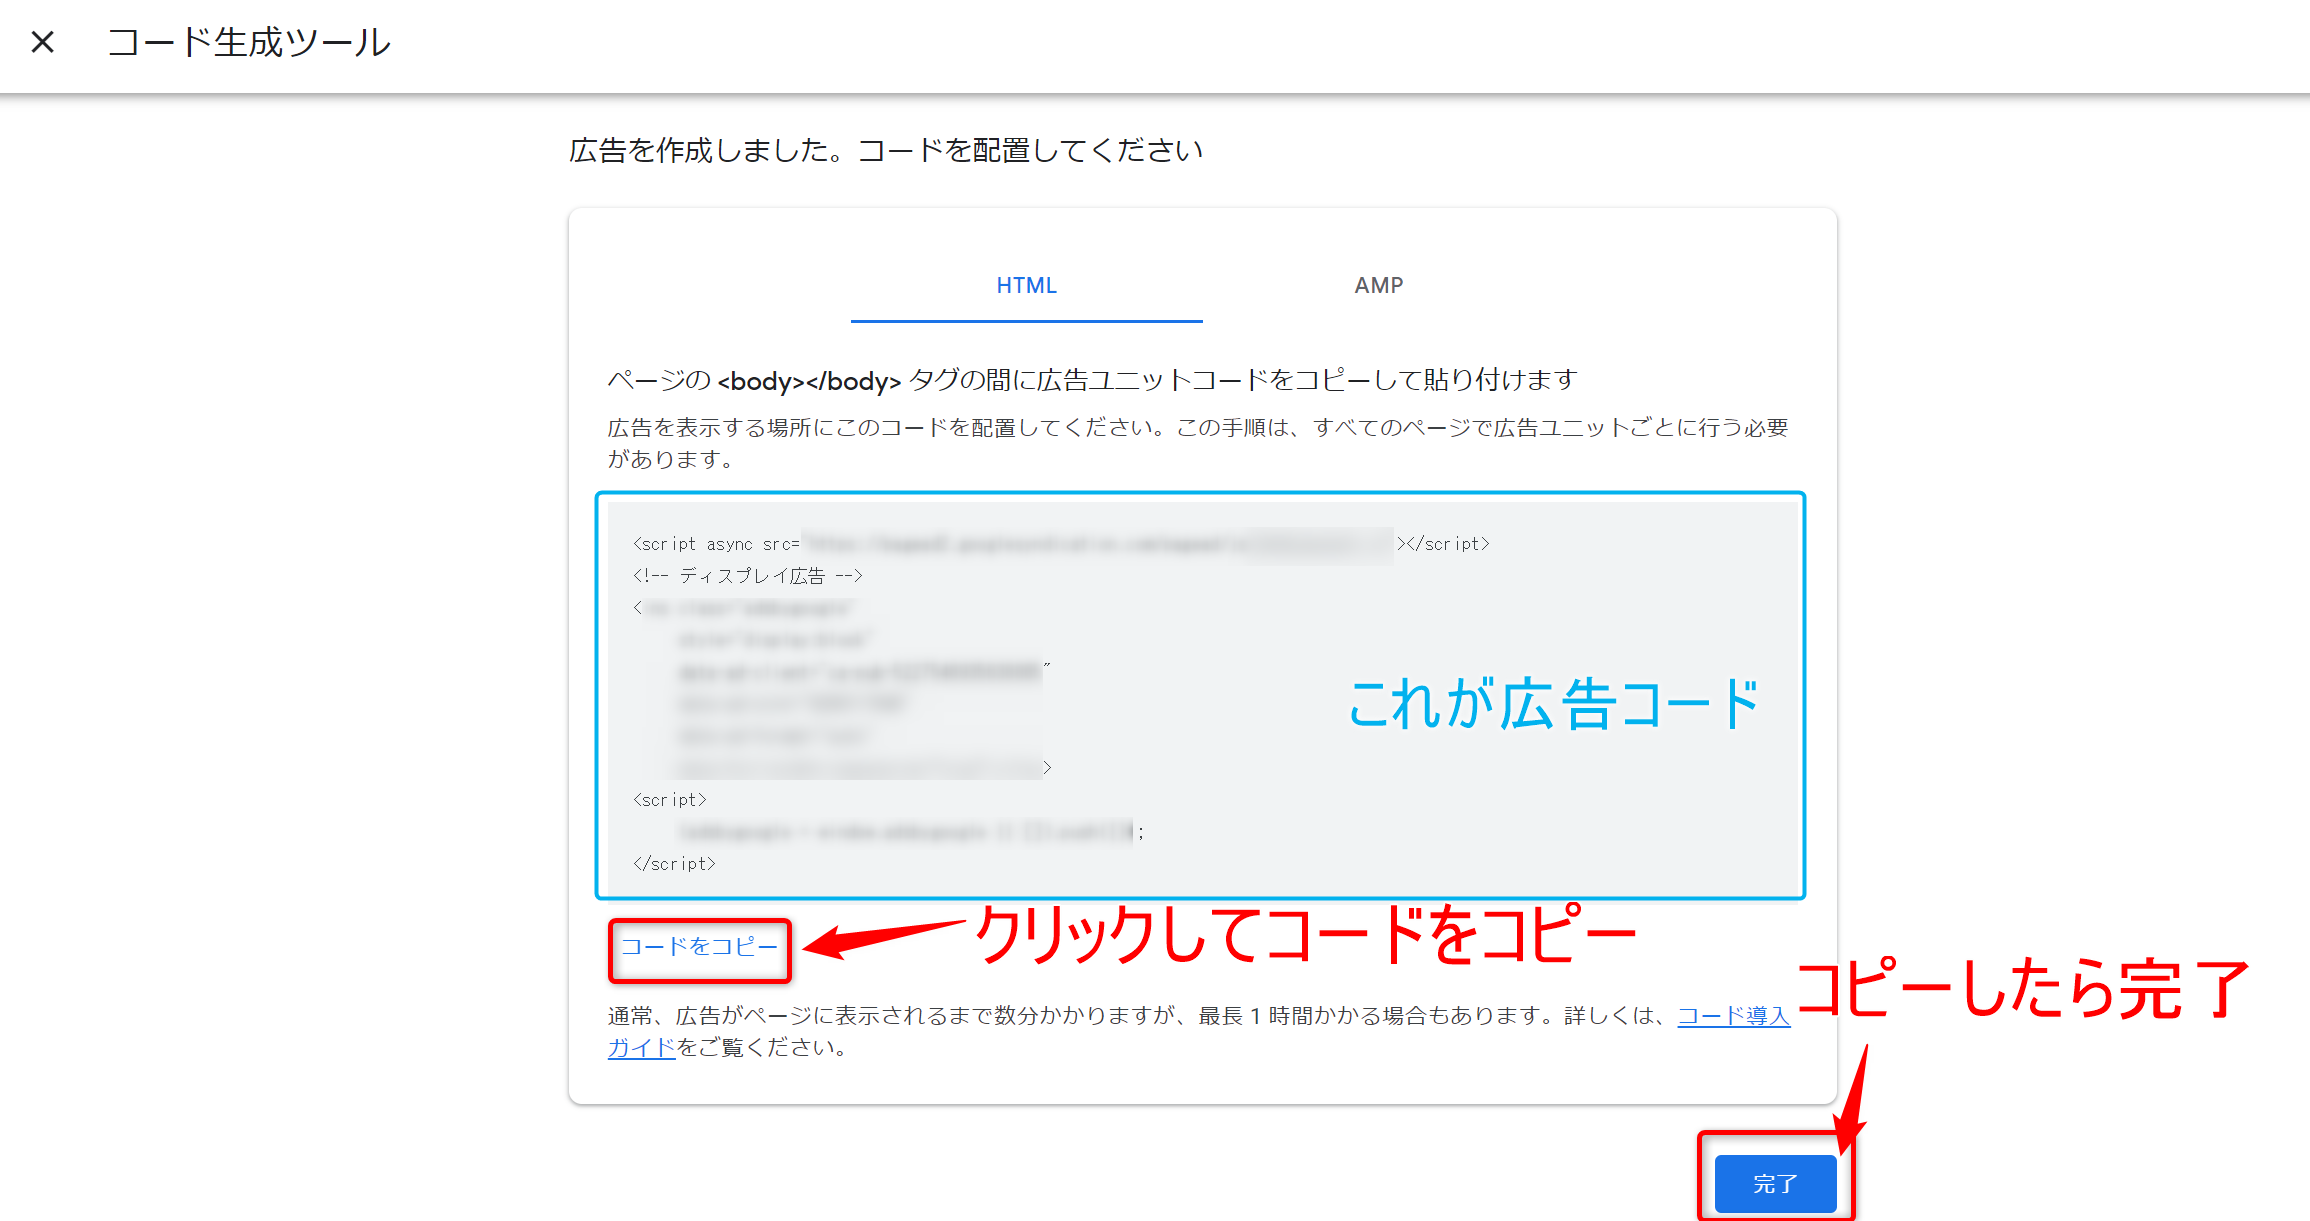Click the ディスプレイ広告 comment line in code
This screenshot has width=2310, height=1221.
(747, 575)
